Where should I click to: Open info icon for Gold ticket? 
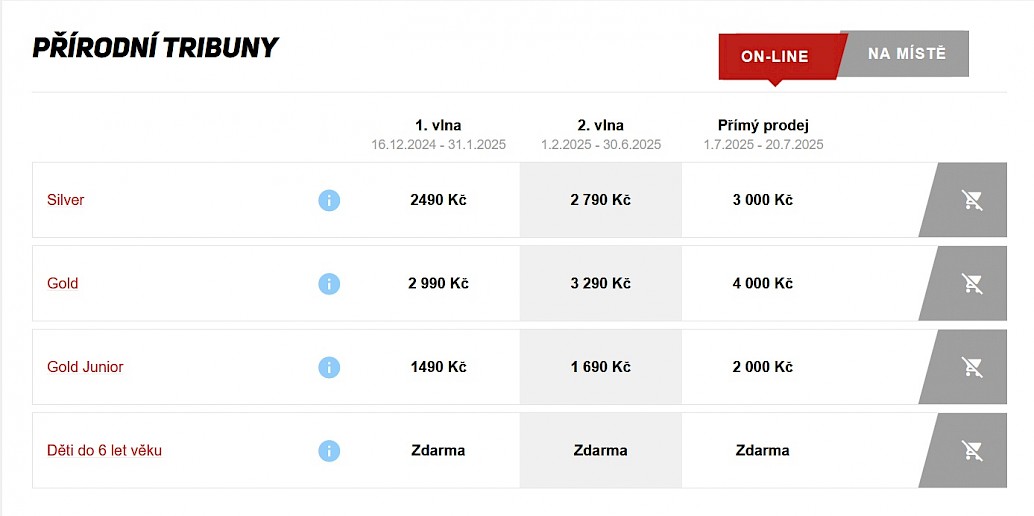coord(329,284)
